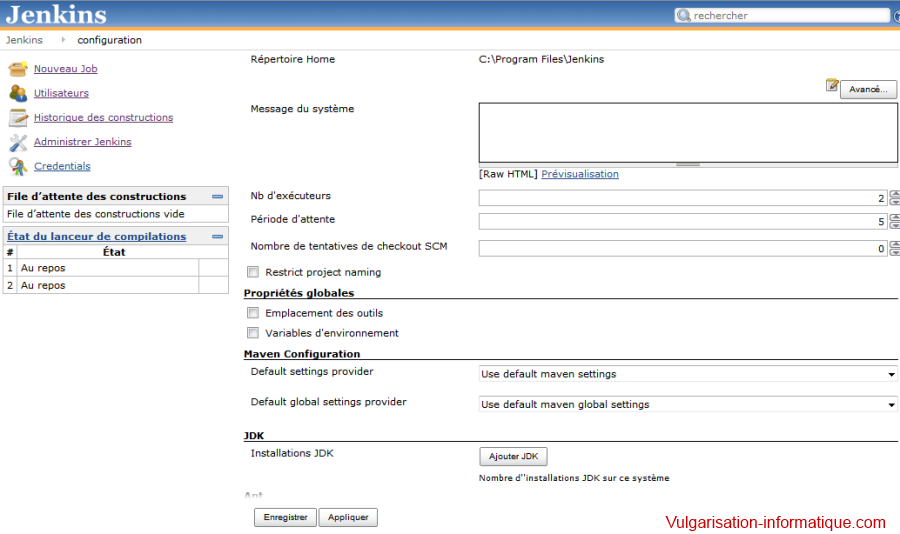900x534 pixels.
Task: Open the Credentials link
Action: (x=62, y=166)
